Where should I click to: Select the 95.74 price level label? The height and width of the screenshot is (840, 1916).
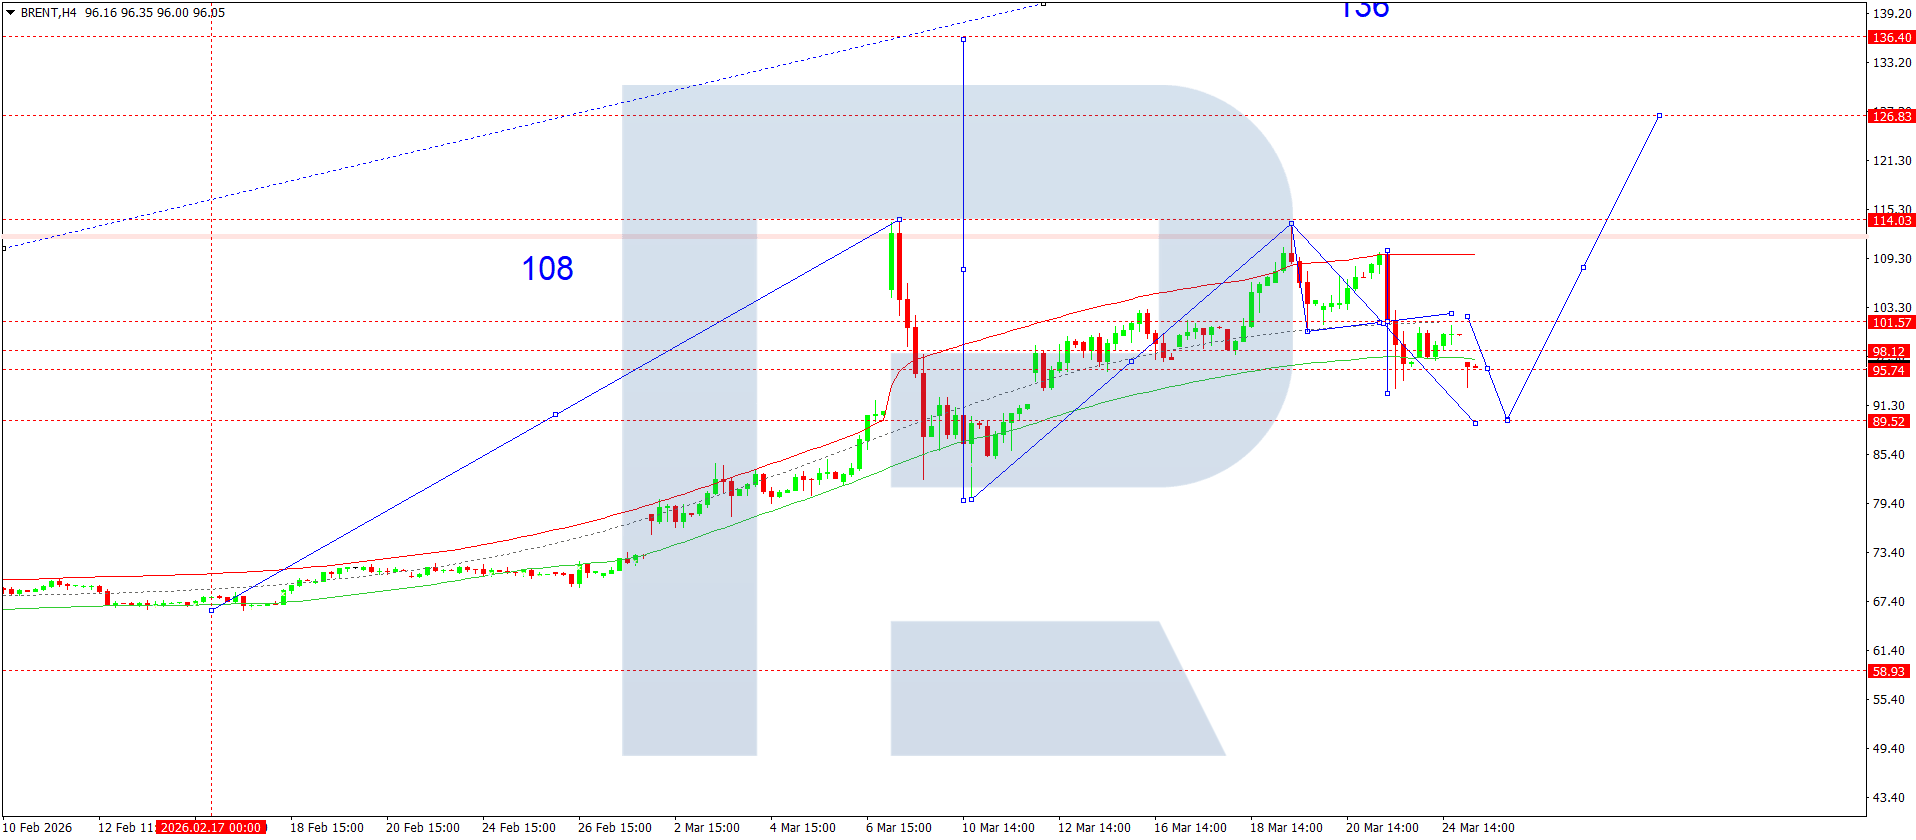(x=1888, y=370)
